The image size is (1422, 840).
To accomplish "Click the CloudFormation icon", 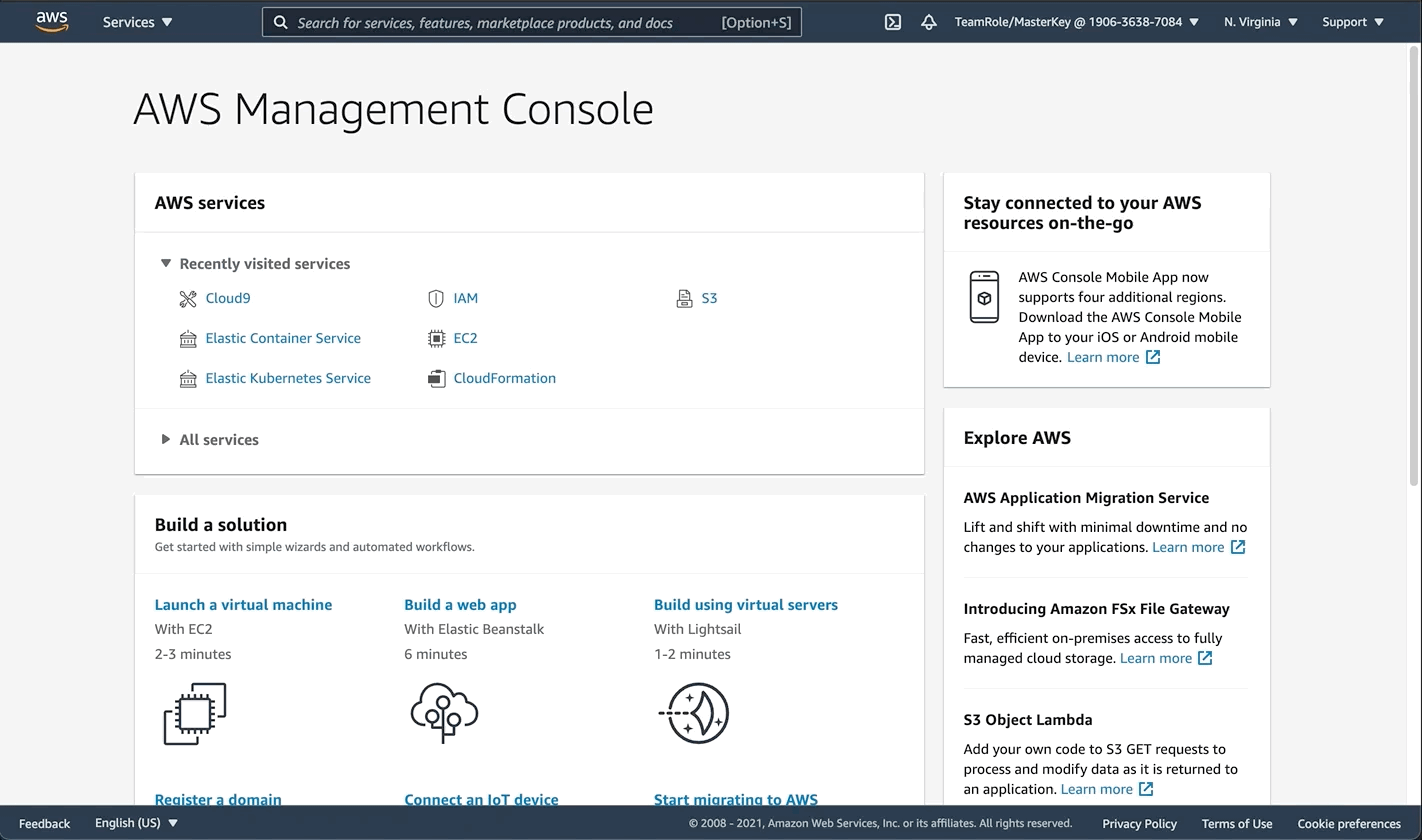I will tap(436, 378).
